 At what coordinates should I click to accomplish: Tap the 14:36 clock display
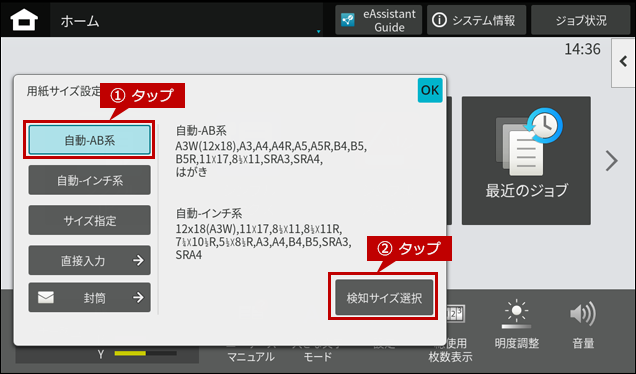(582, 49)
